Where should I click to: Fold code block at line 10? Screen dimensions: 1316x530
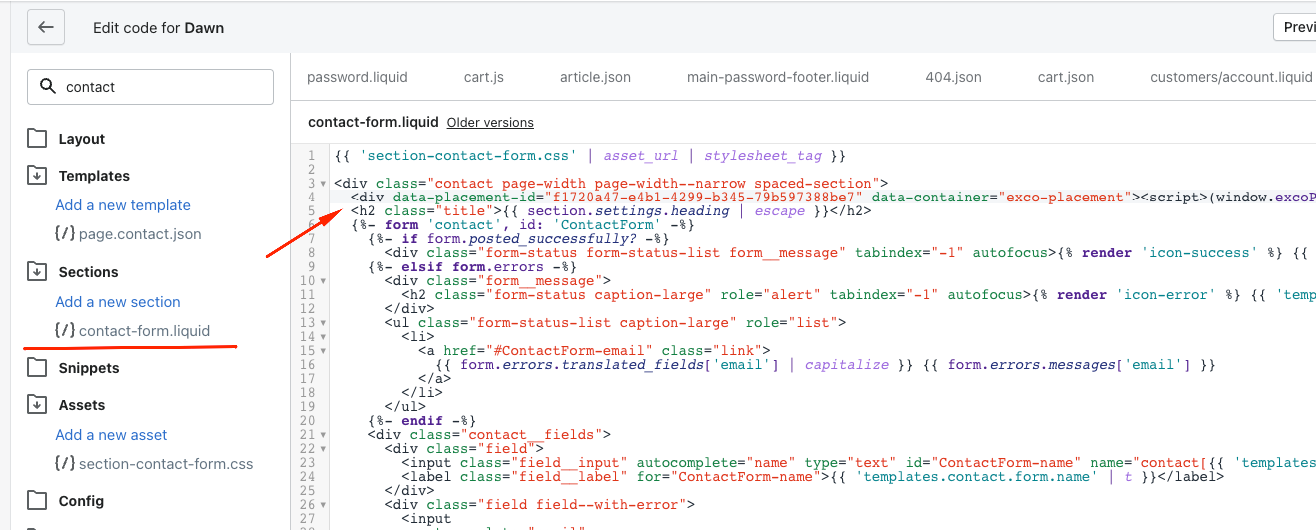tap(323, 281)
